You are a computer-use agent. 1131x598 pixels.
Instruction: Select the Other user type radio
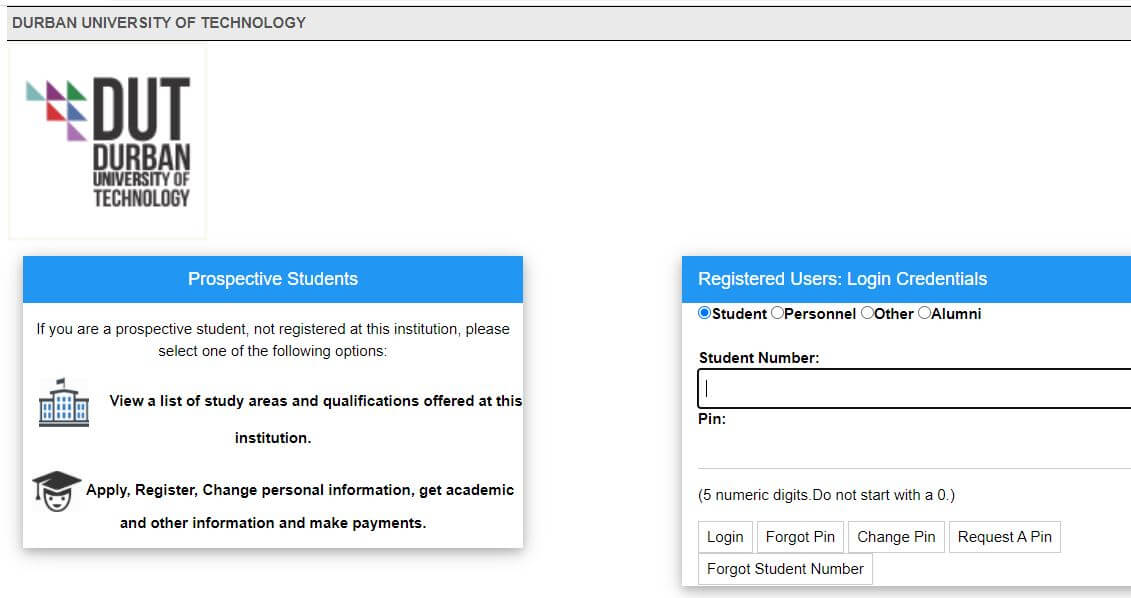pos(867,313)
